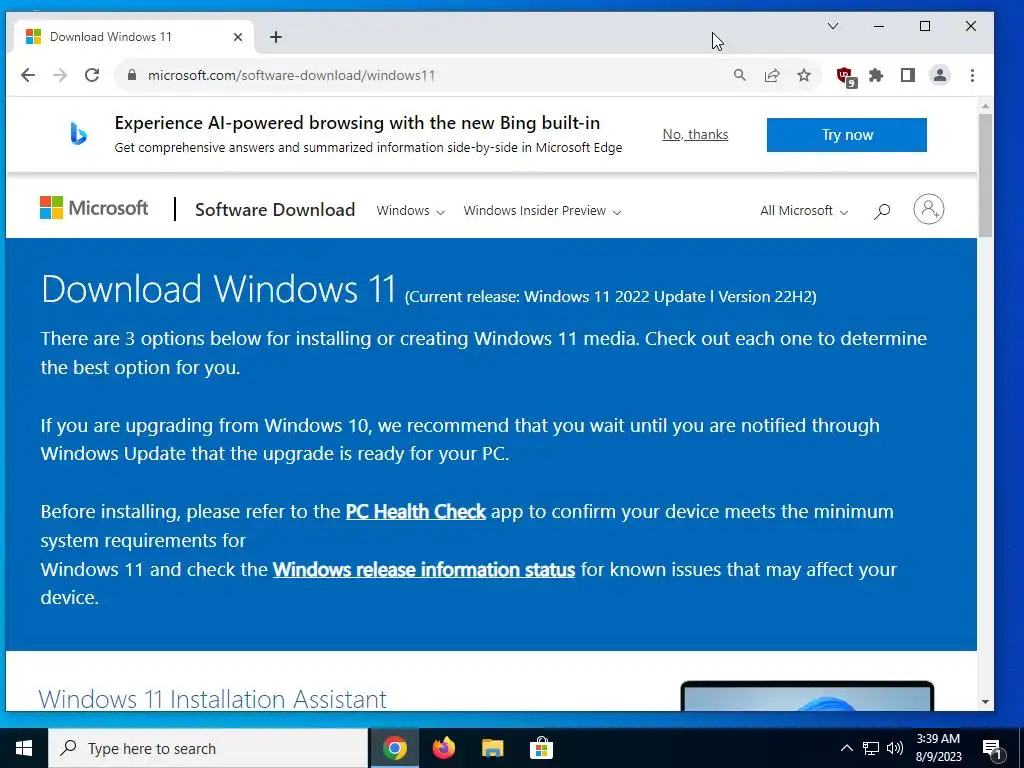
Task: Click the Microsoft site search magnifier
Action: [882, 210]
